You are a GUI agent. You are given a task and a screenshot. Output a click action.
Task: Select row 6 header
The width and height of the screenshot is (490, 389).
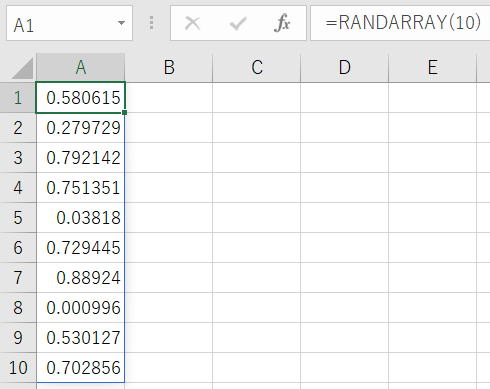18,248
